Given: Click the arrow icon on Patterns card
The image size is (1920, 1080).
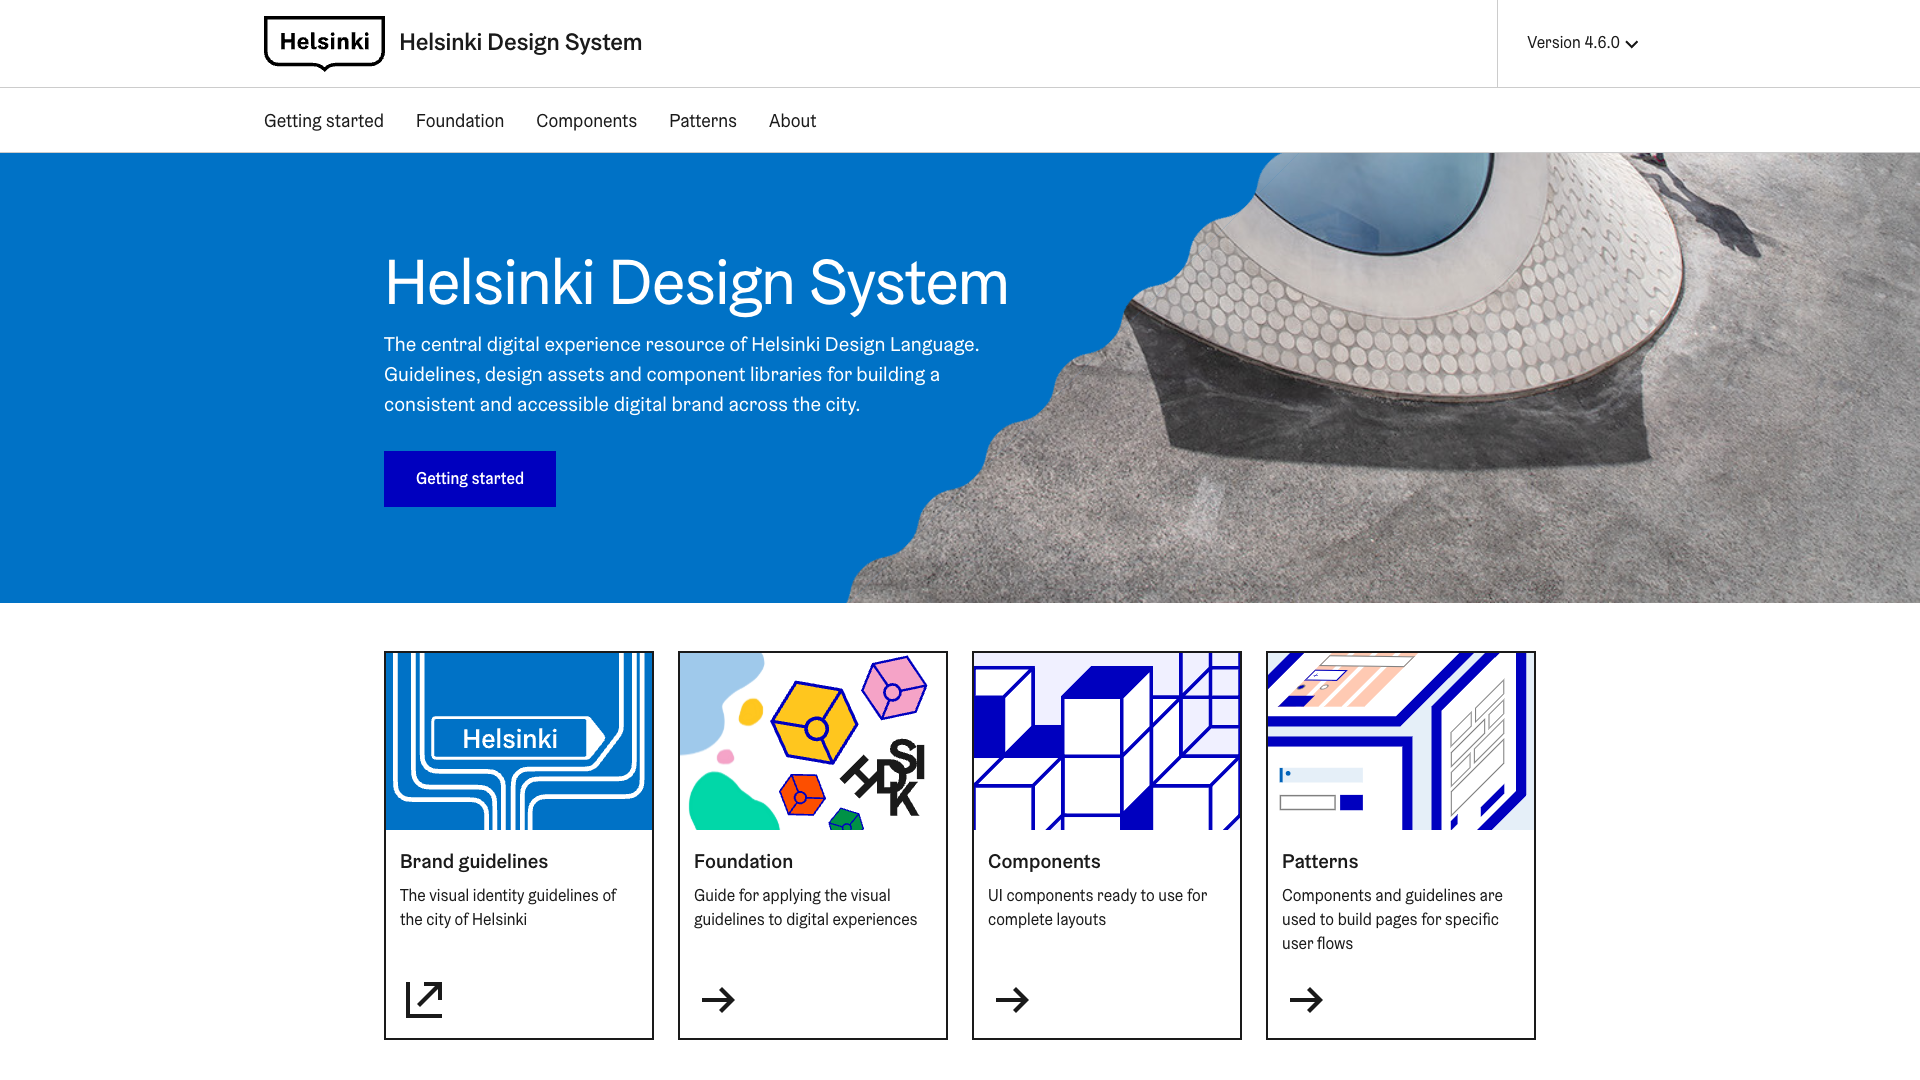Looking at the screenshot, I should pyautogui.click(x=1306, y=999).
